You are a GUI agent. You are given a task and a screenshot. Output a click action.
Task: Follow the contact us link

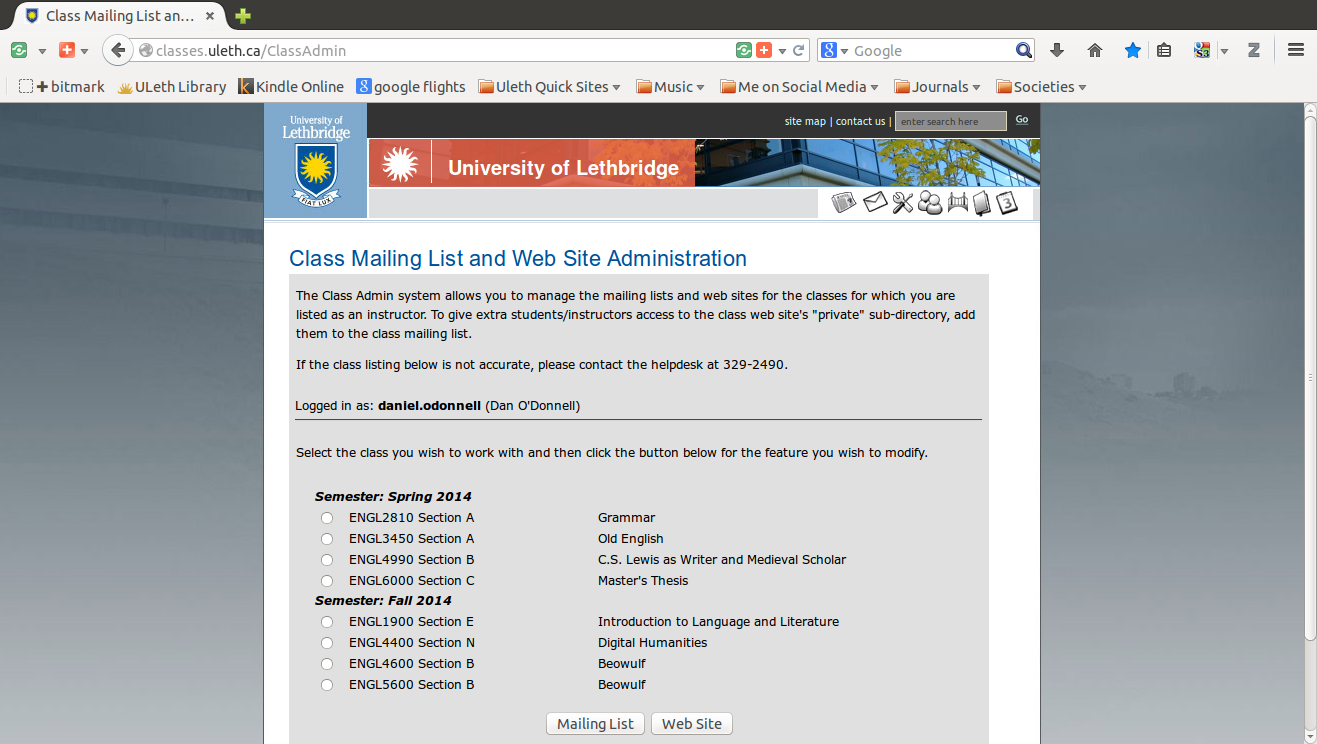click(860, 121)
